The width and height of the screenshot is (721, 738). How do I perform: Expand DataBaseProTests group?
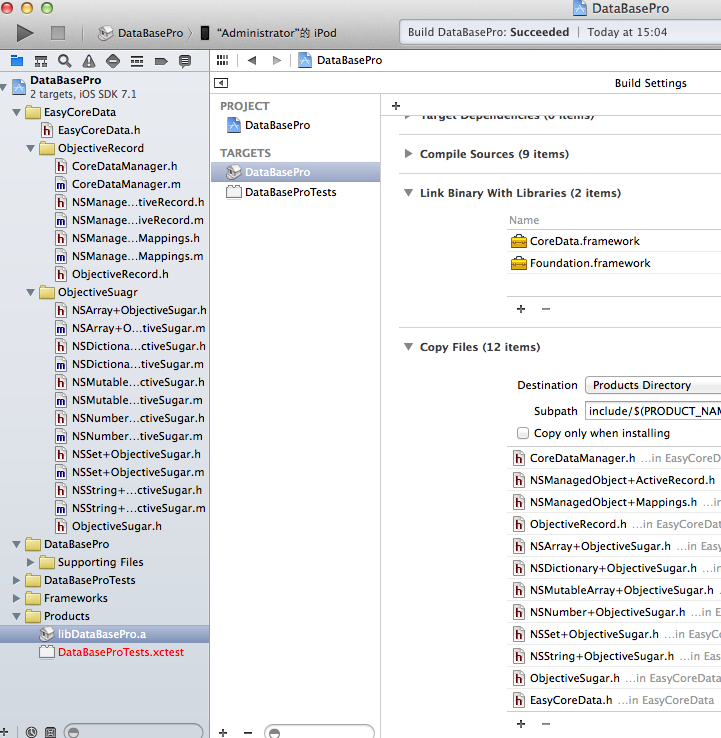point(16,580)
